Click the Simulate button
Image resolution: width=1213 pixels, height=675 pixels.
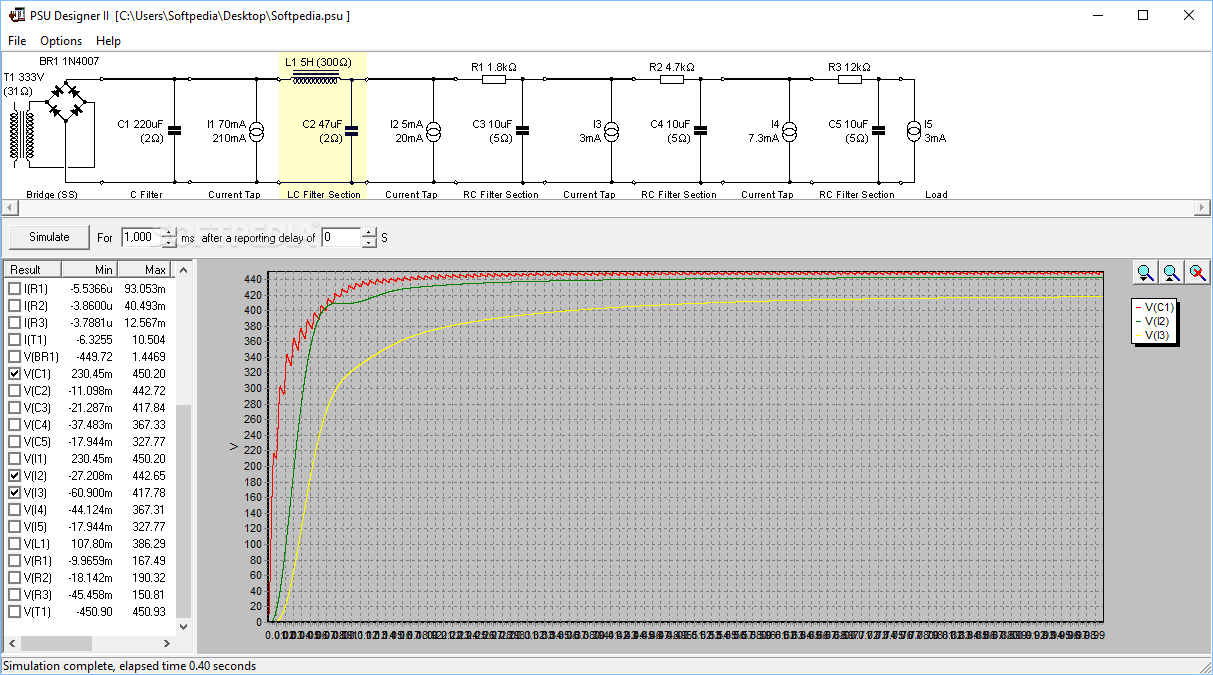click(49, 237)
